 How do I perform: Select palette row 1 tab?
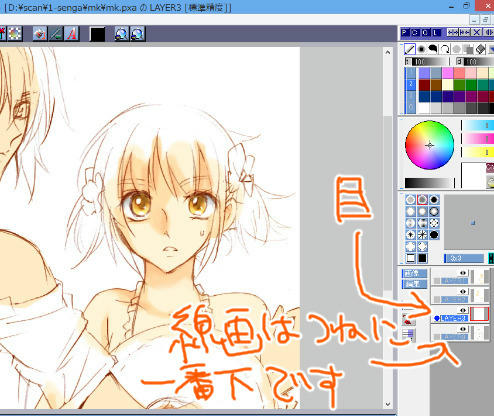410,73
